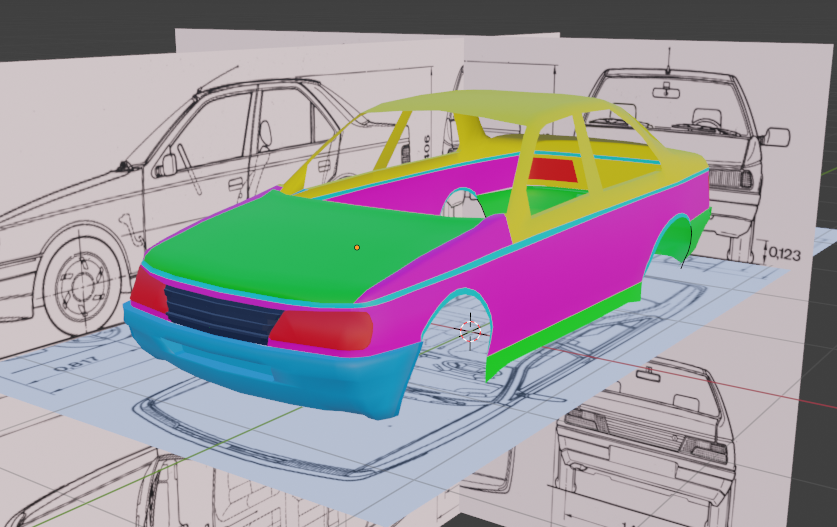Screen dimensions: 837x527
Task: Click the red-white 3D cursor
Action: (x=470, y=332)
